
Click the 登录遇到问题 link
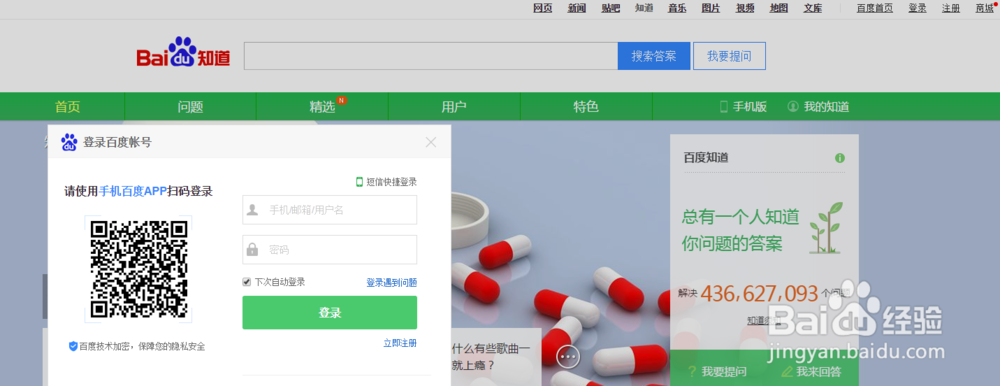[392, 282]
